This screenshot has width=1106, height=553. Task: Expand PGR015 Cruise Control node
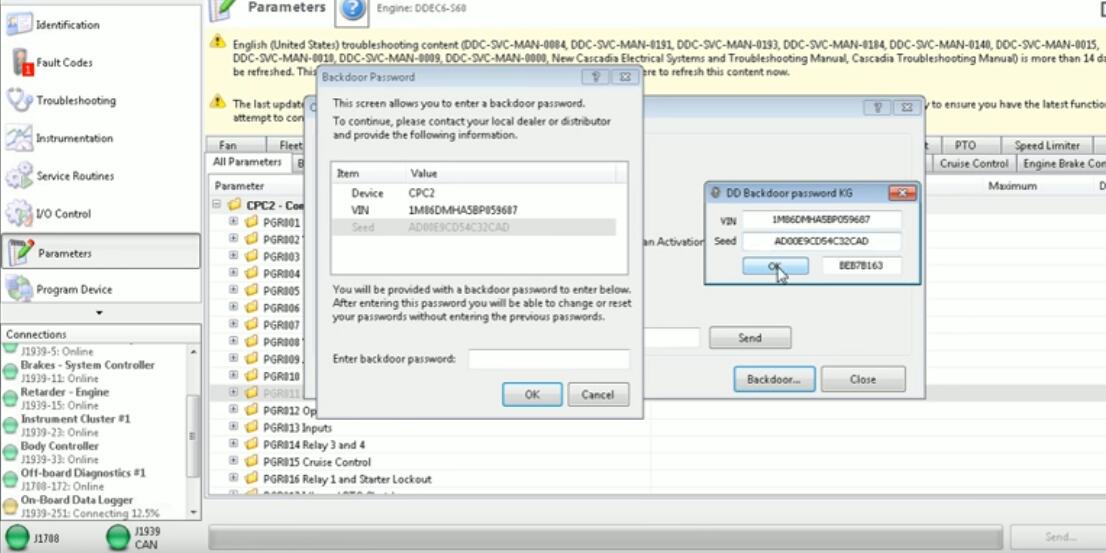click(x=233, y=461)
